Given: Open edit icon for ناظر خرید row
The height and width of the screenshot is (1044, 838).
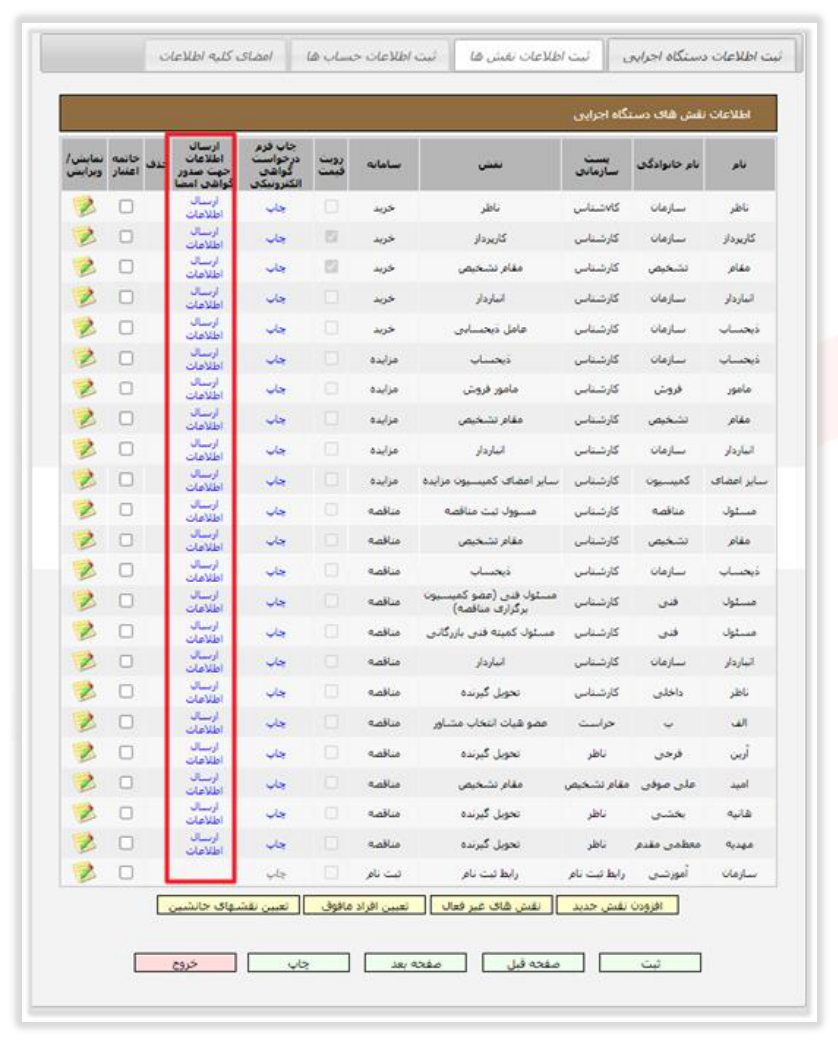Looking at the screenshot, I should [84, 206].
